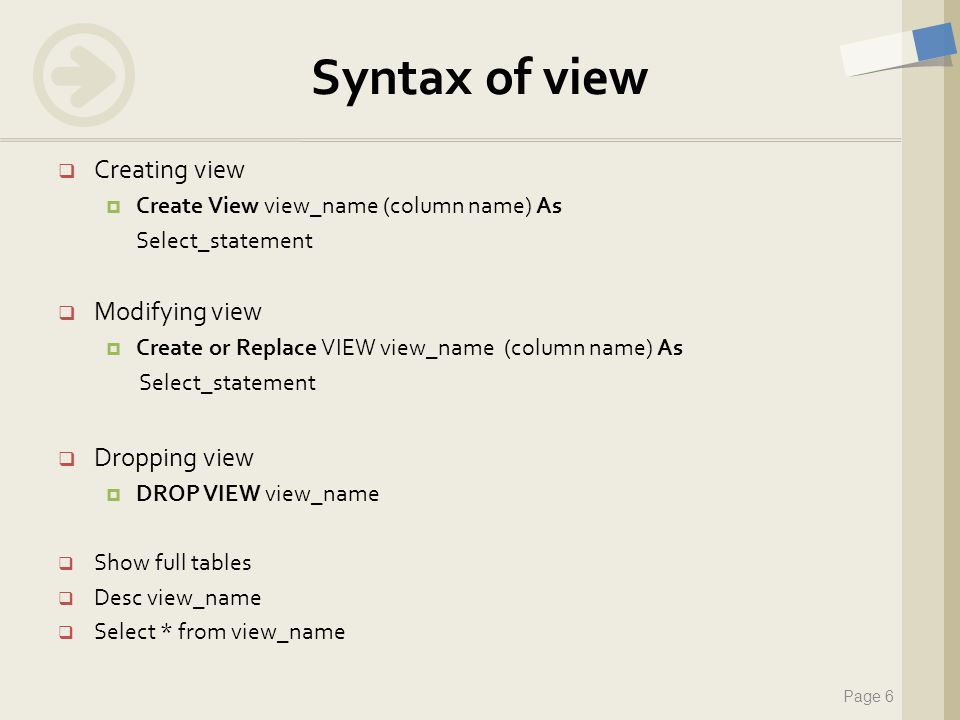Click the green bullet before Create View
The height and width of the screenshot is (720, 960).
113,207
